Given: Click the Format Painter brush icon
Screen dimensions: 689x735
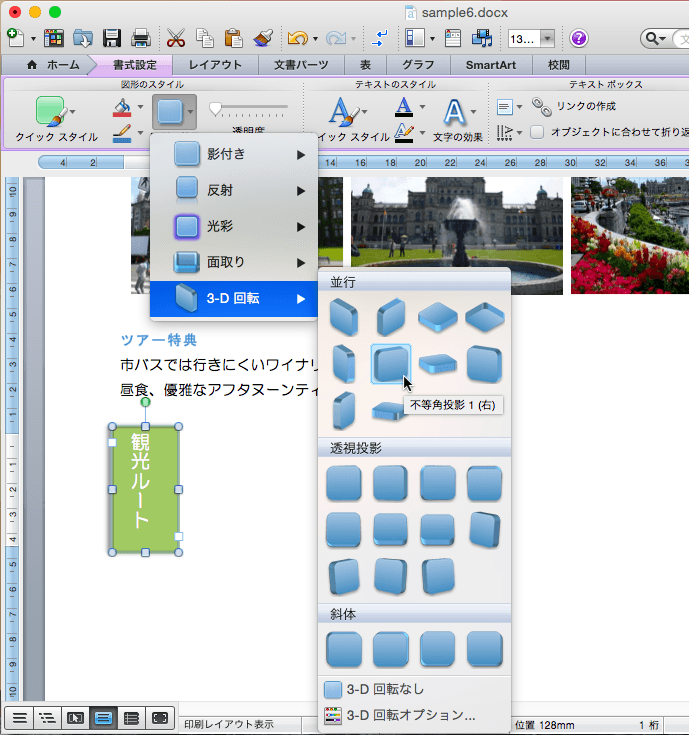Looking at the screenshot, I should coord(263,39).
